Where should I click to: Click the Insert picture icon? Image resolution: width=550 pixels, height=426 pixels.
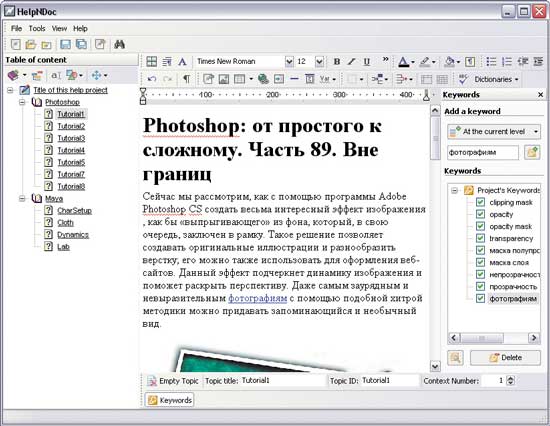pos(224,79)
